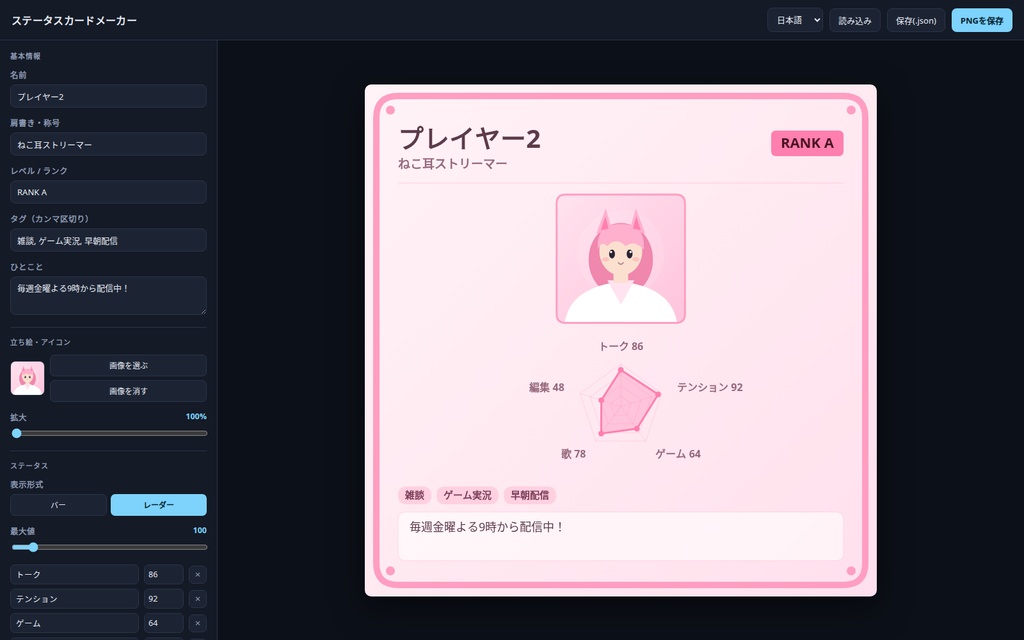Export card with PNGを保存

tap(982, 20)
